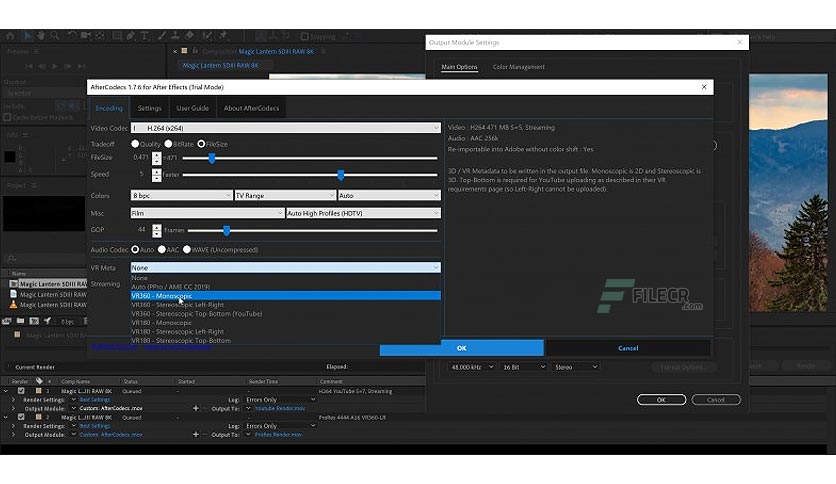Select WAVE (Uncompressed) audio codec
836x484 pixels.
[x=187, y=249]
